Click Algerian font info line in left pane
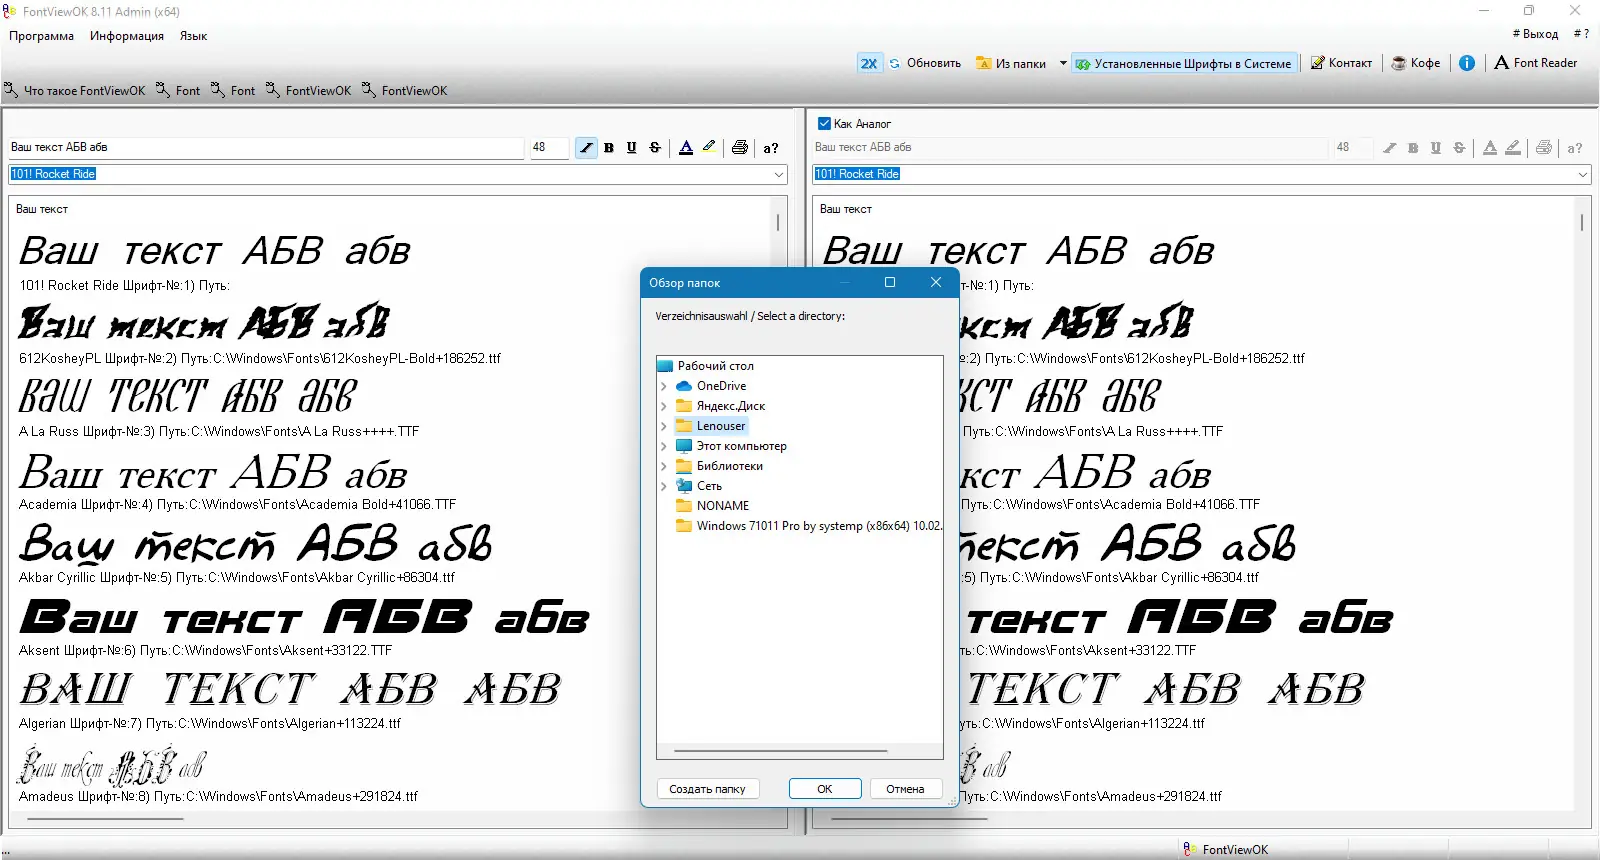Image resolution: width=1600 pixels, height=860 pixels. pos(210,724)
